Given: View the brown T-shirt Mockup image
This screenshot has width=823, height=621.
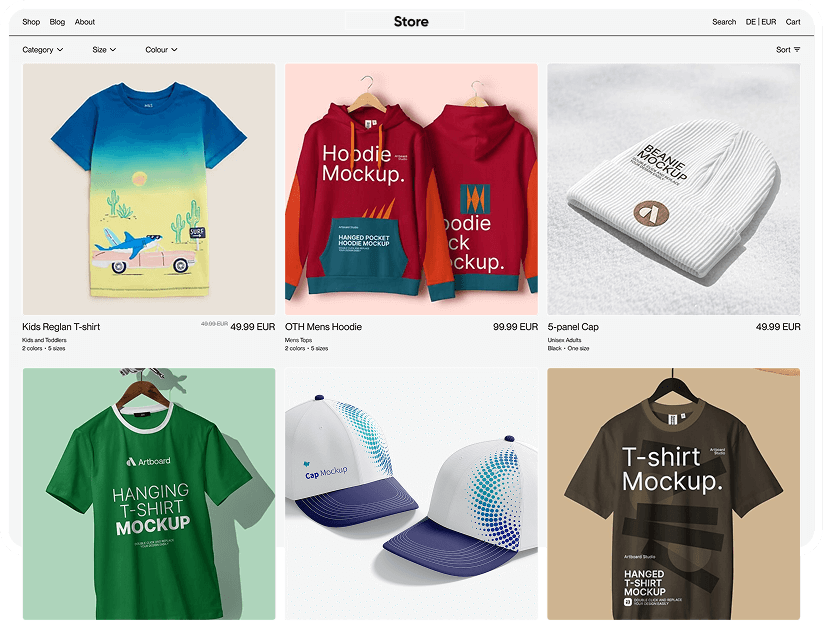Looking at the screenshot, I should click(673, 493).
